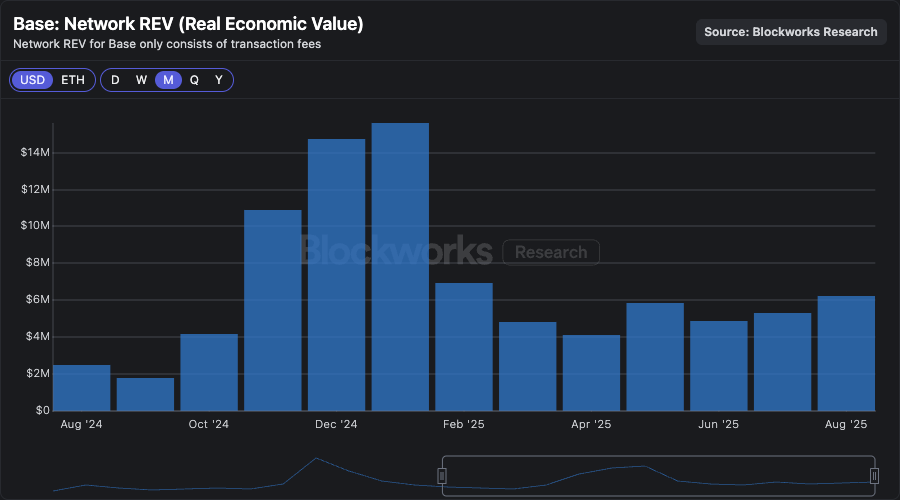Click the right range slider handle
900x500 pixels.
pyautogui.click(x=874, y=476)
